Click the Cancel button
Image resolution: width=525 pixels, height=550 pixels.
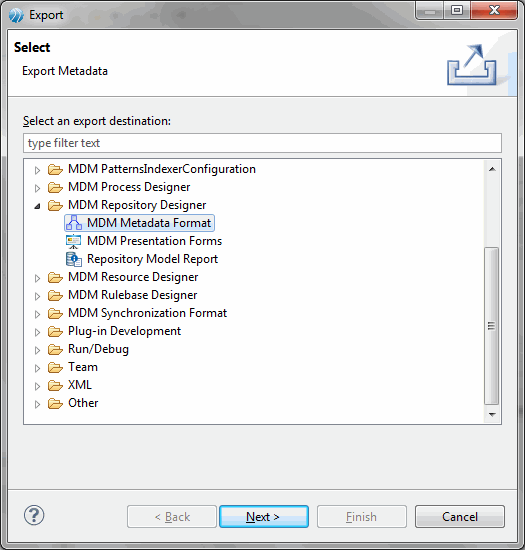(460, 517)
